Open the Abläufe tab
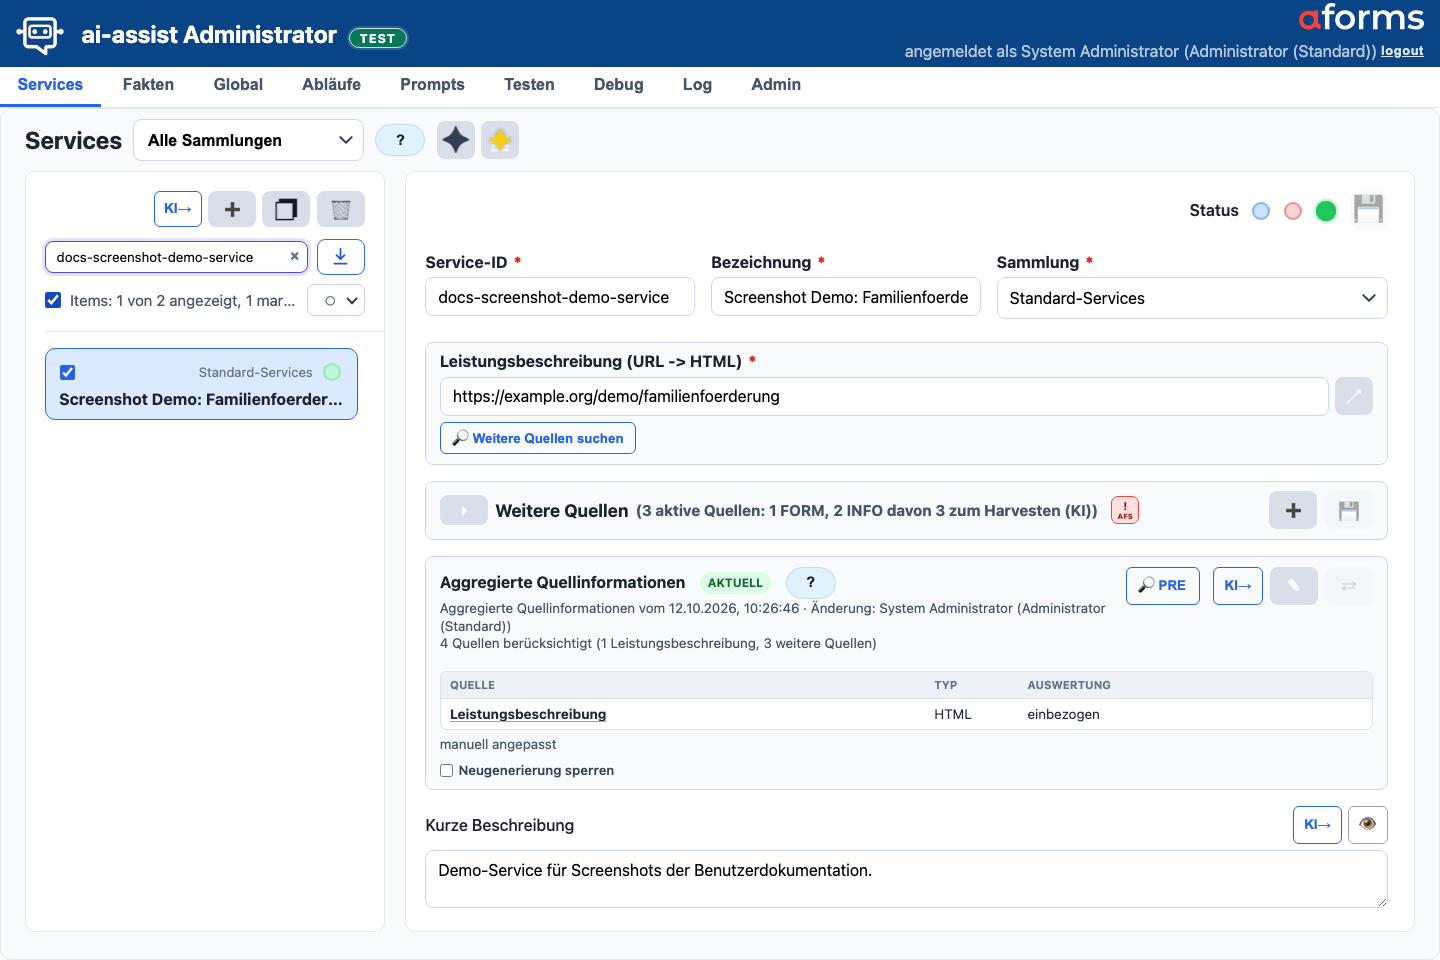This screenshot has width=1440, height=960. [x=332, y=85]
